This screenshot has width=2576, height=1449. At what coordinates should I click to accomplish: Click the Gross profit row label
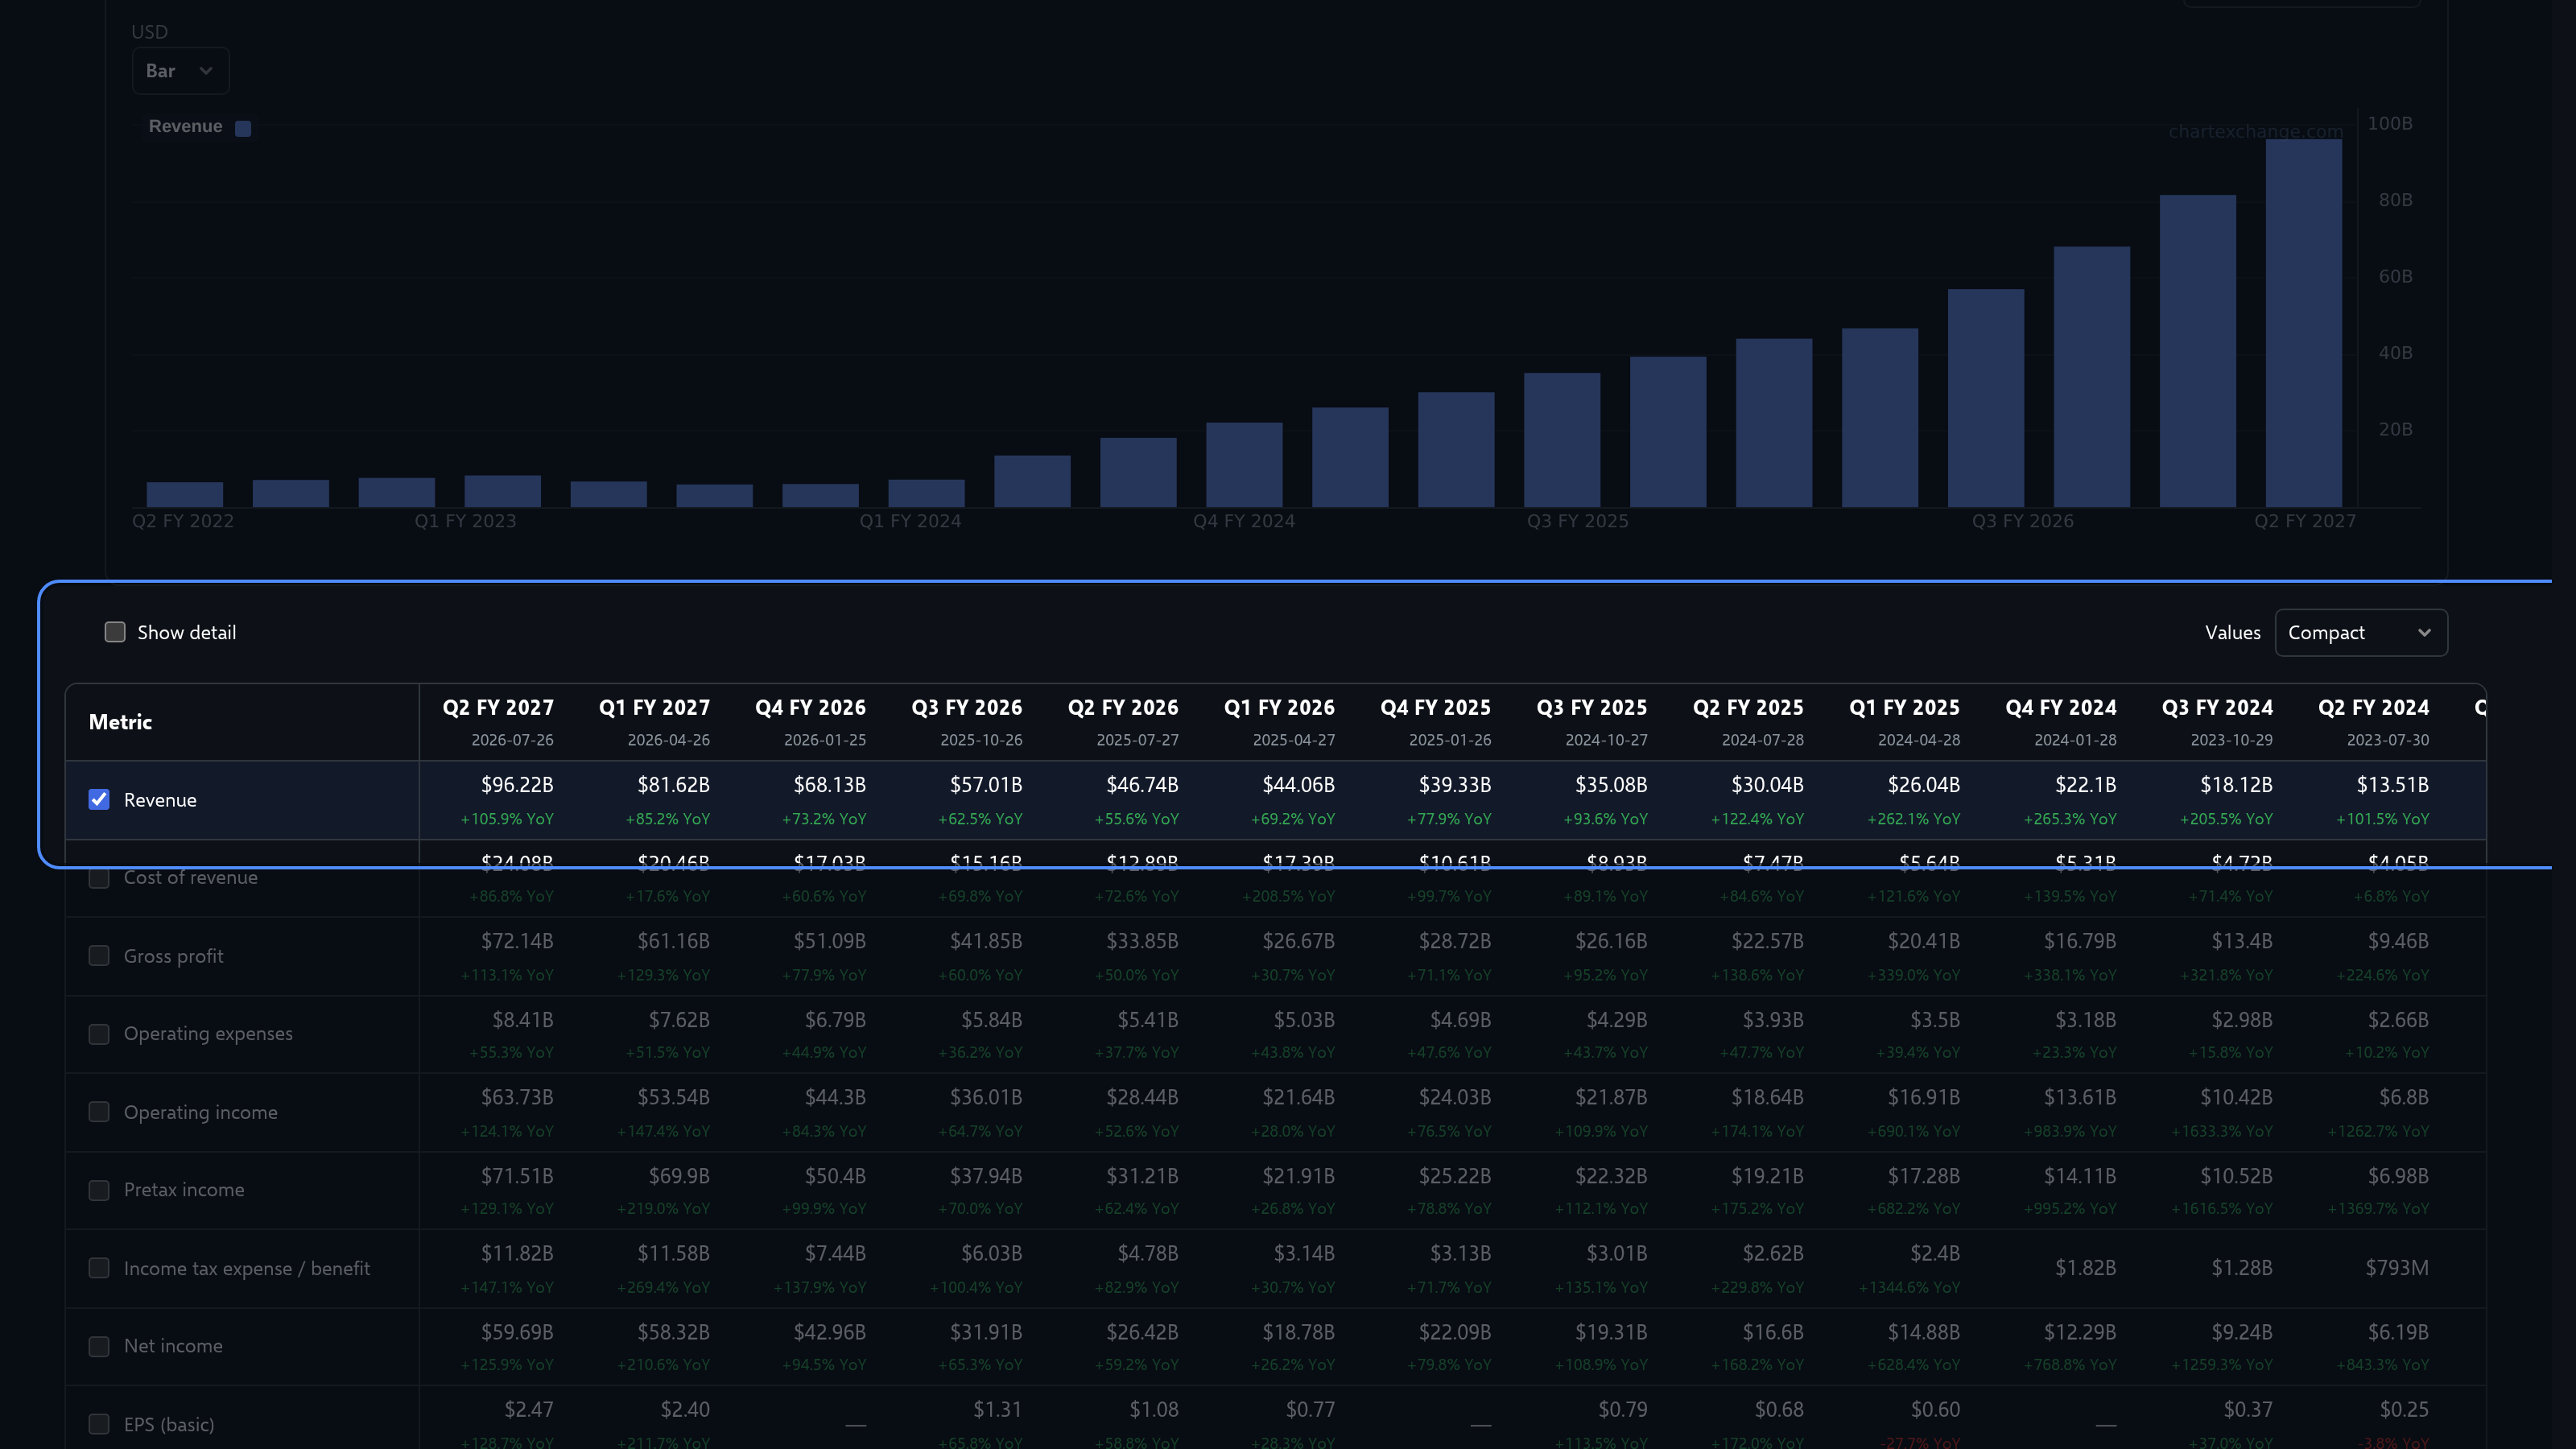pyautogui.click(x=173, y=956)
